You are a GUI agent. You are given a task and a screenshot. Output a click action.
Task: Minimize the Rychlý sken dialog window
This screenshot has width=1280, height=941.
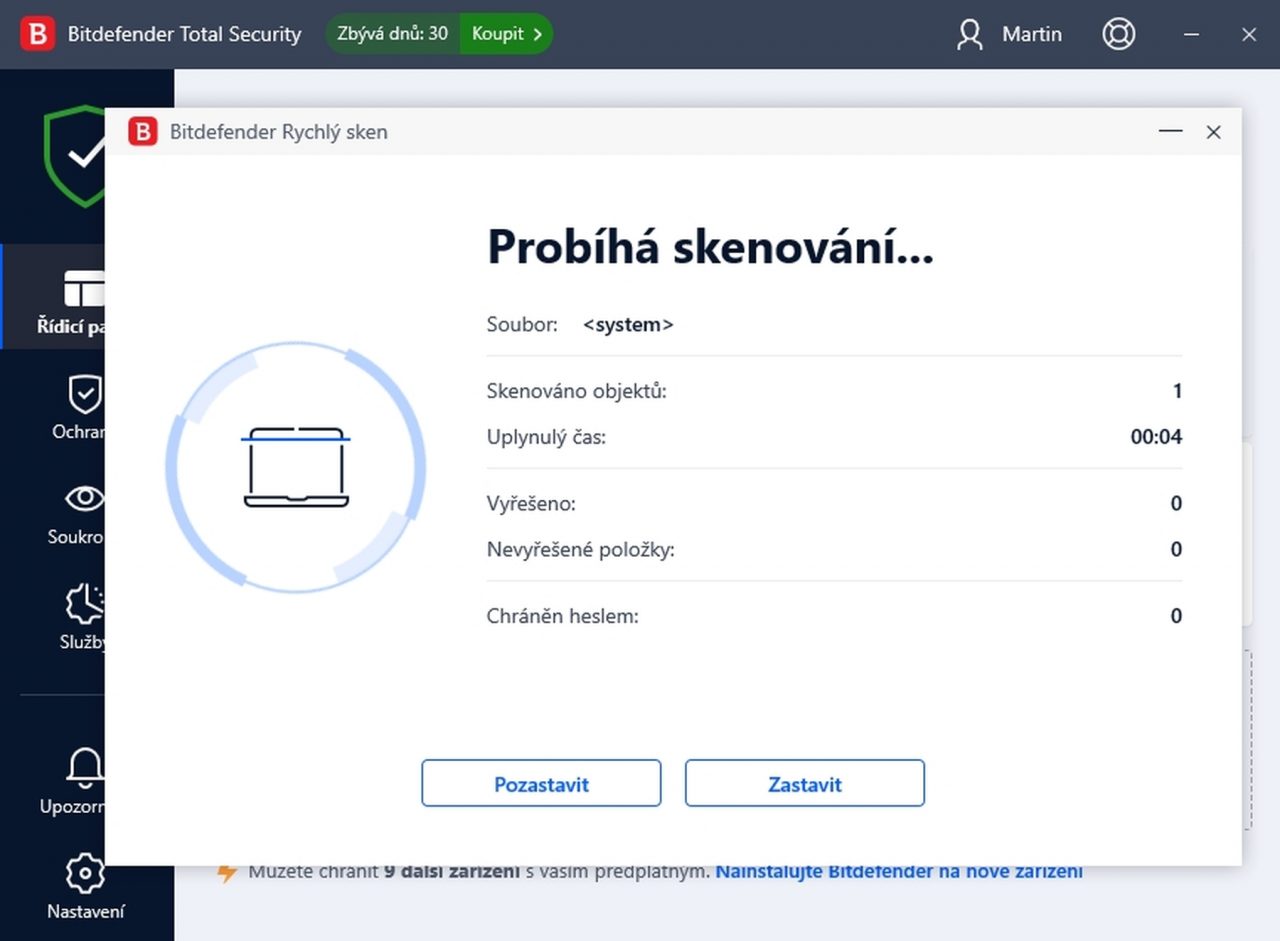1170,132
